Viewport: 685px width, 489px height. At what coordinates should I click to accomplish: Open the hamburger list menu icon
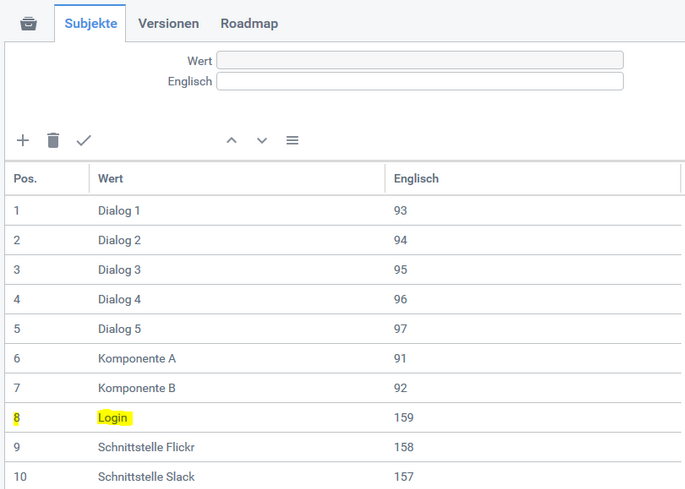(x=292, y=140)
